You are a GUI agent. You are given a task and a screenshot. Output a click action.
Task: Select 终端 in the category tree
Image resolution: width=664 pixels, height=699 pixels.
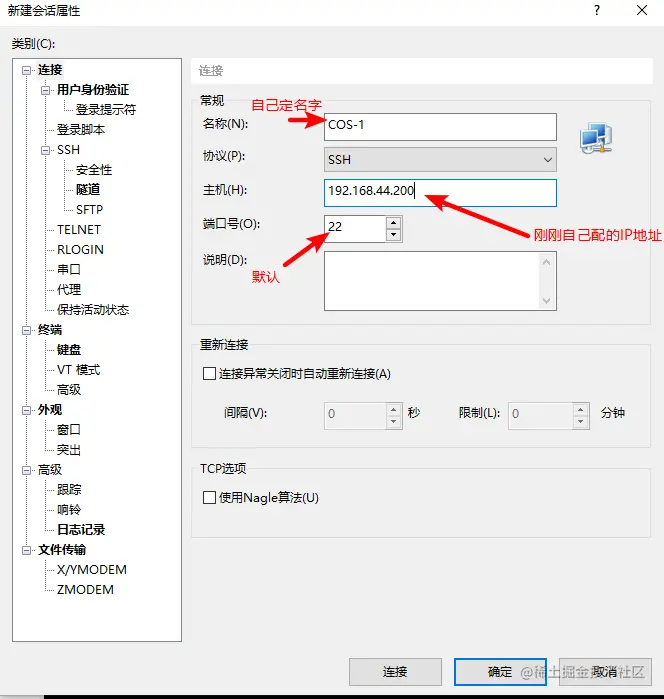click(50, 330)
